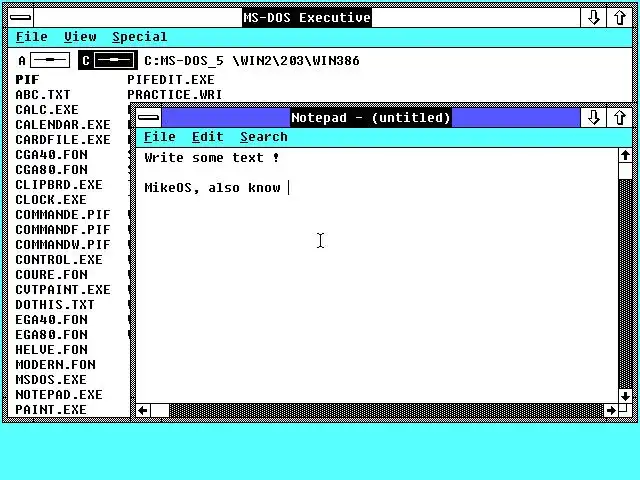The height and width of the screenshot is (480, 640).
Task: Select HELVE.FON in file list
Action: tap(51, 350)
